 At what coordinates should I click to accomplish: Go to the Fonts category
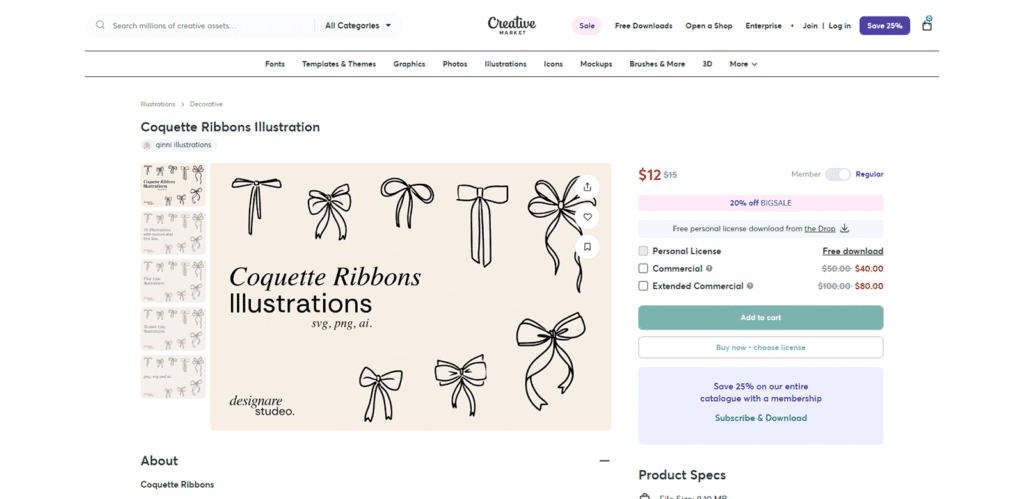pos(275,64)
